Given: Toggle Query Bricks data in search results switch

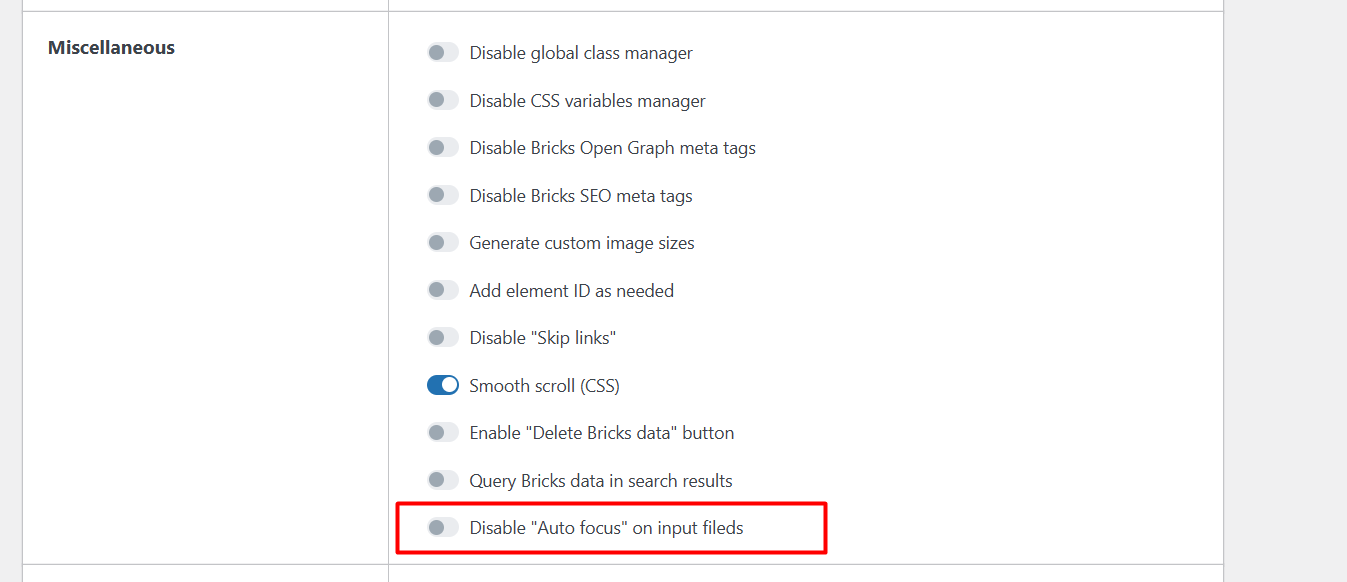Looking at the screenshot, I should point(443,481).
